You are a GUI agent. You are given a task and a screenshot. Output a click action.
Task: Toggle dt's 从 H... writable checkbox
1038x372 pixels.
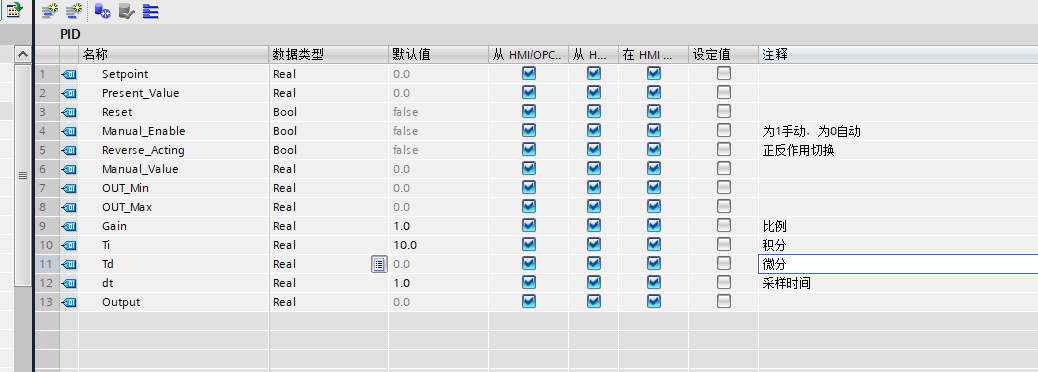pos(594,283)
